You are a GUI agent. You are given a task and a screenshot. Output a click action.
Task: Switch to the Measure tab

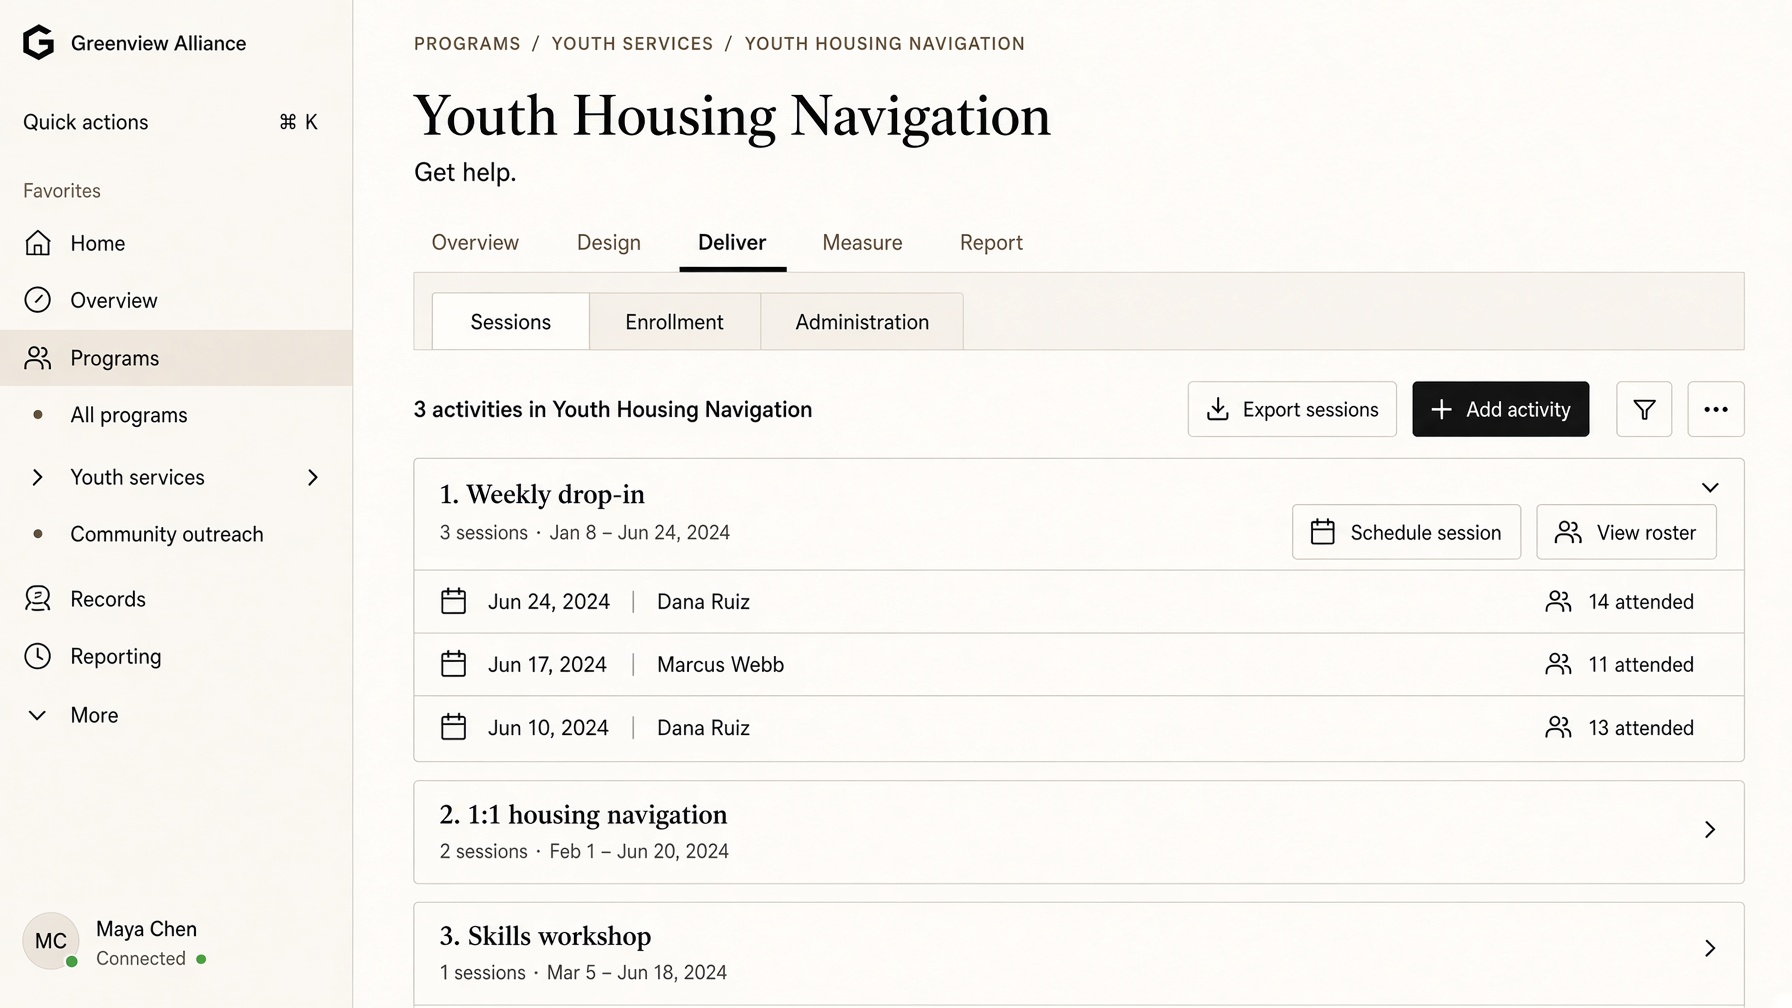862,243
